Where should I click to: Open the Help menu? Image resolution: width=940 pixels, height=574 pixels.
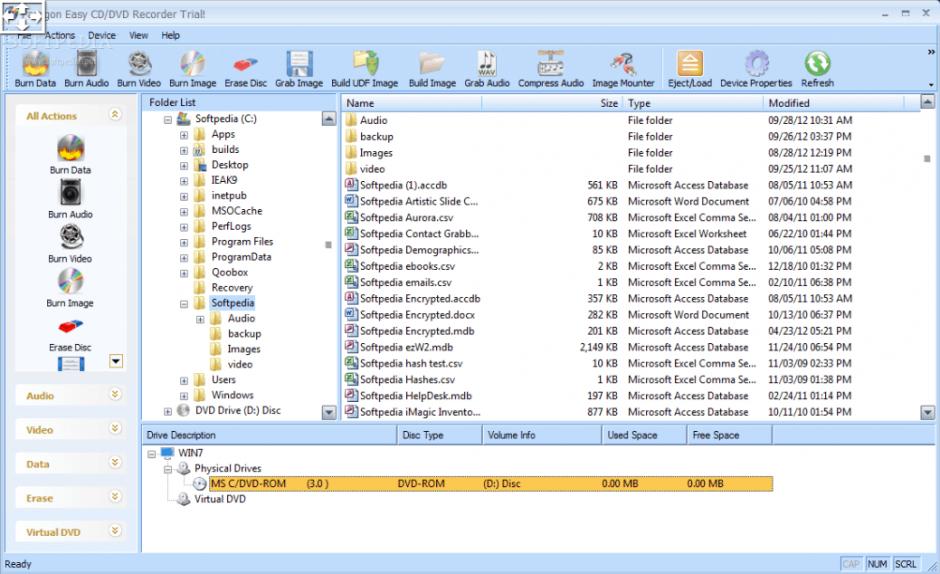click(x=170, y=35)
